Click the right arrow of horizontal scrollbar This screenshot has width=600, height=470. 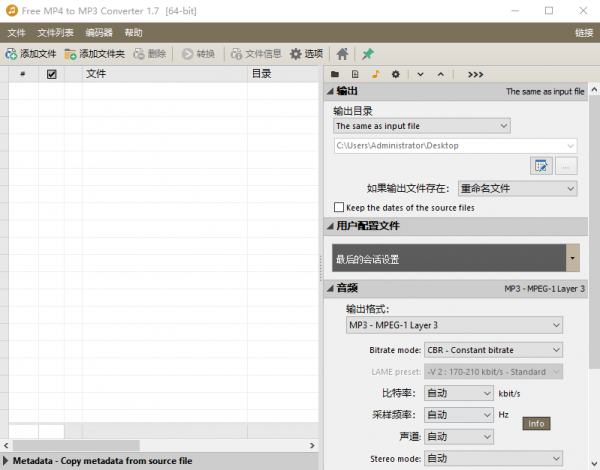tap(312, 446)
